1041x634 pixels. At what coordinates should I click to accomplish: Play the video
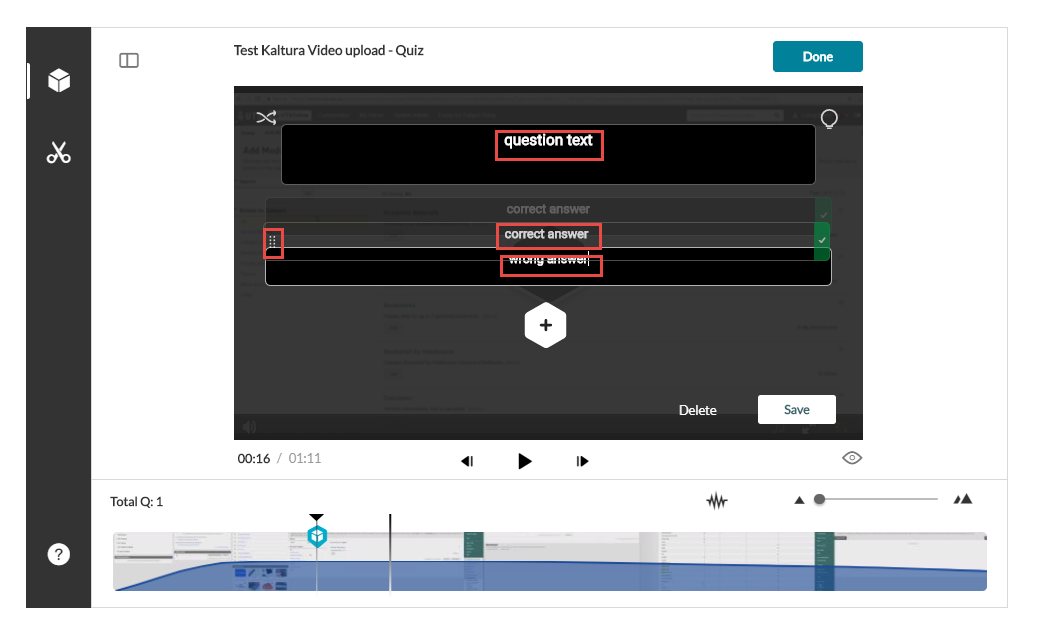[525, 461]
